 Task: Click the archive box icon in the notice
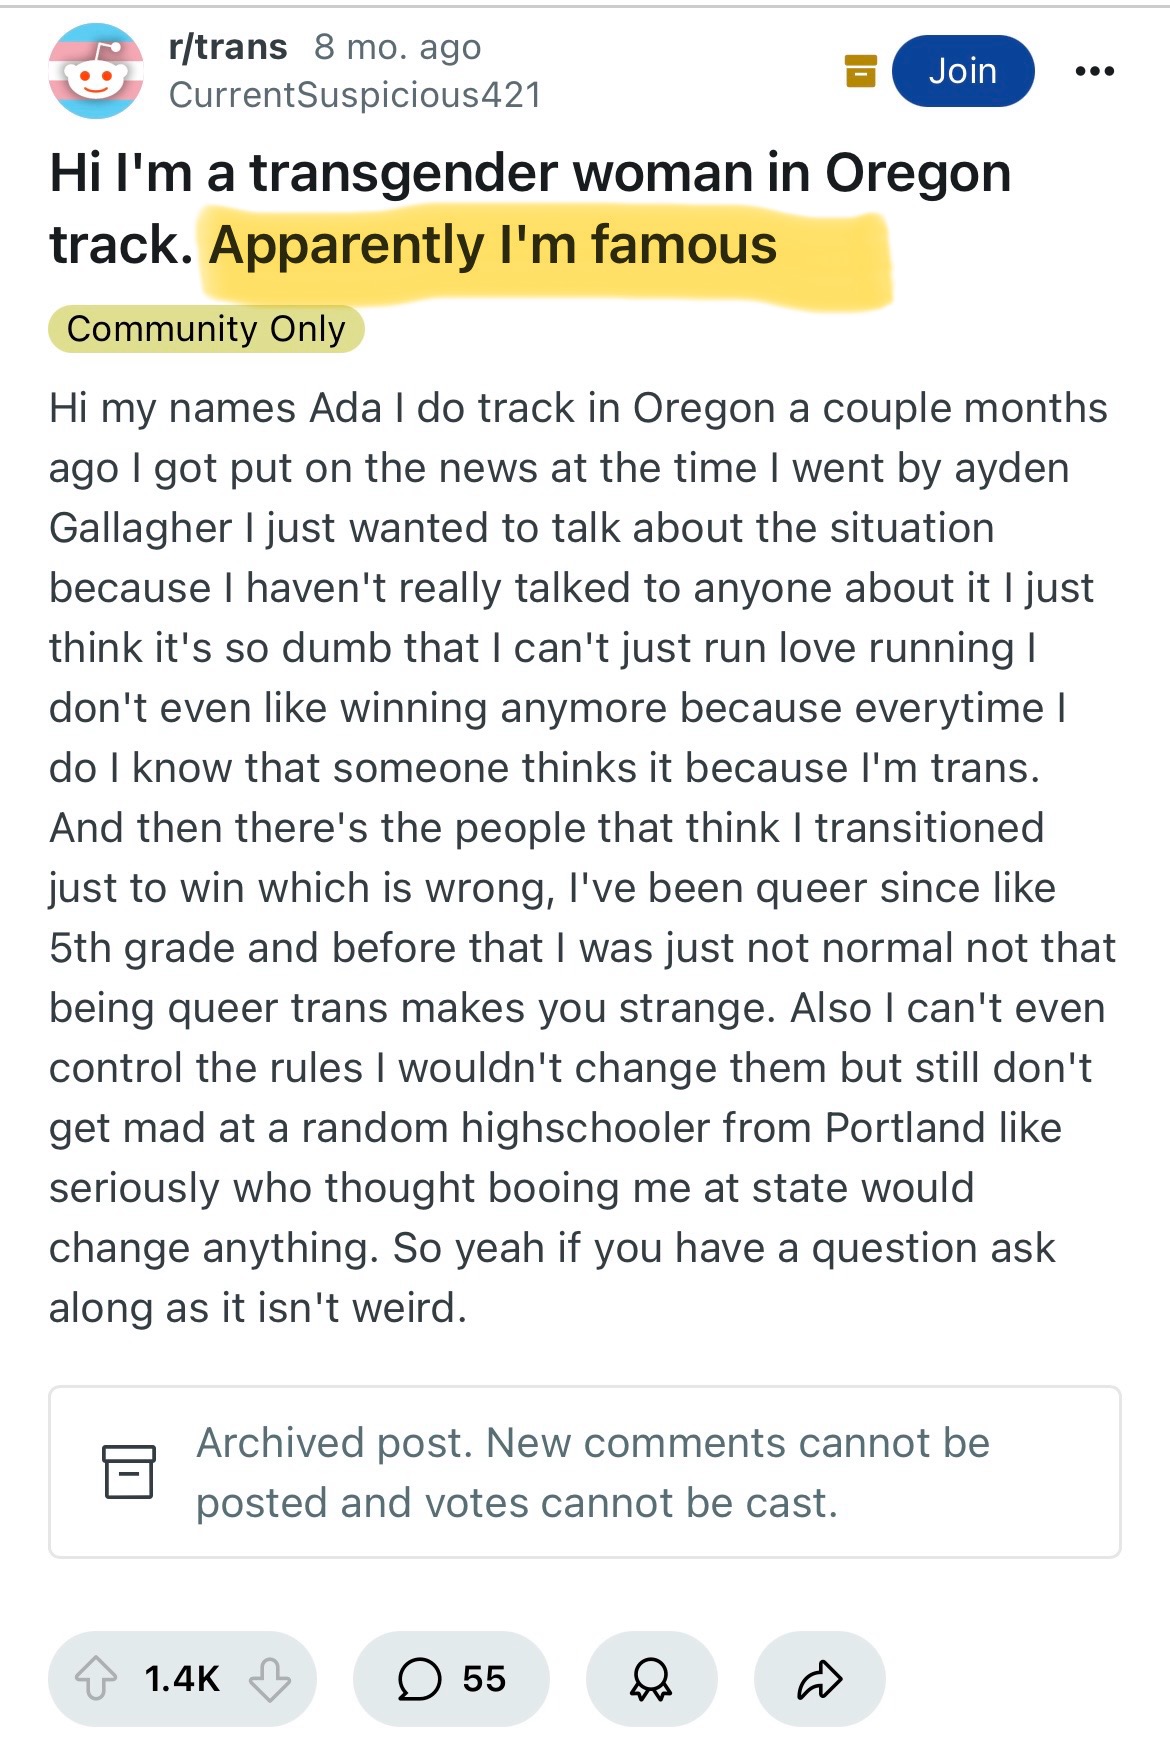coord(129,1471)
